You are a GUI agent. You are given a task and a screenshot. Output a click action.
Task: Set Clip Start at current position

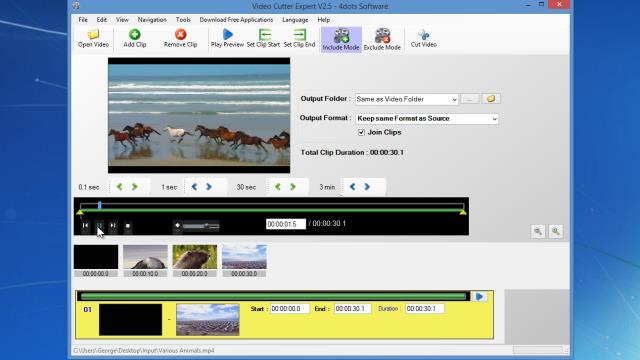click(263, 39)
